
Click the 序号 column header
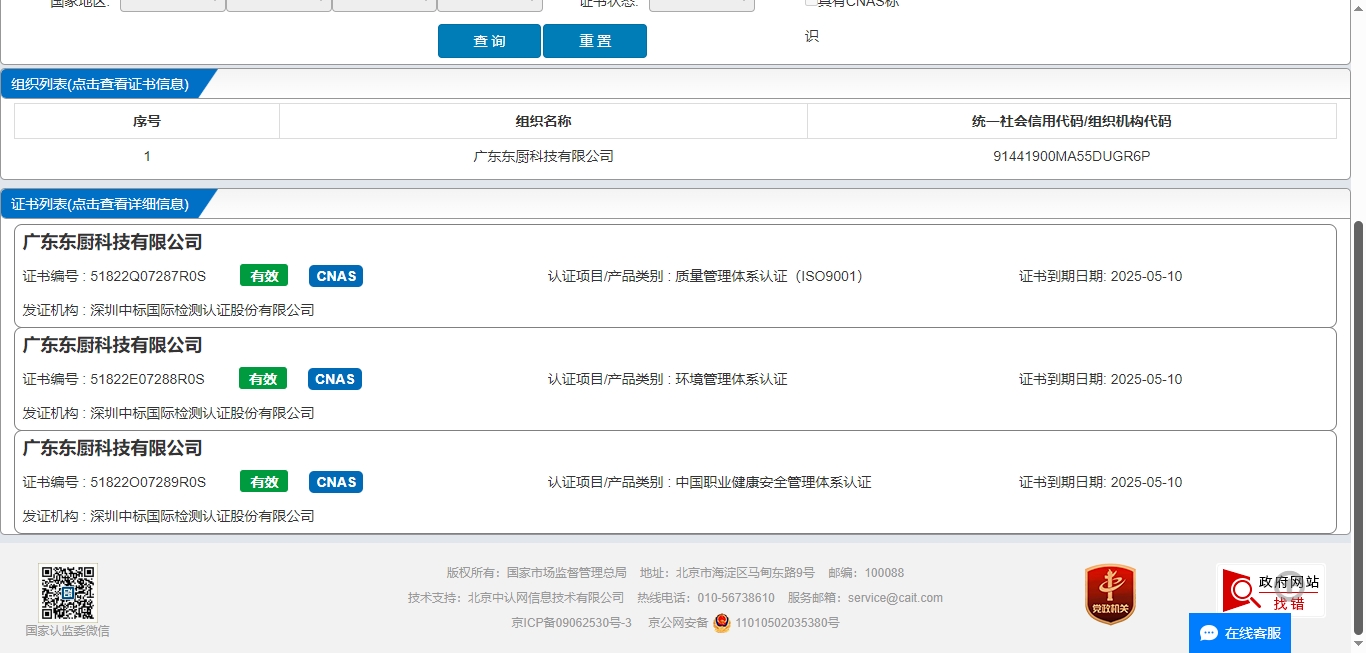click(147, 121)
